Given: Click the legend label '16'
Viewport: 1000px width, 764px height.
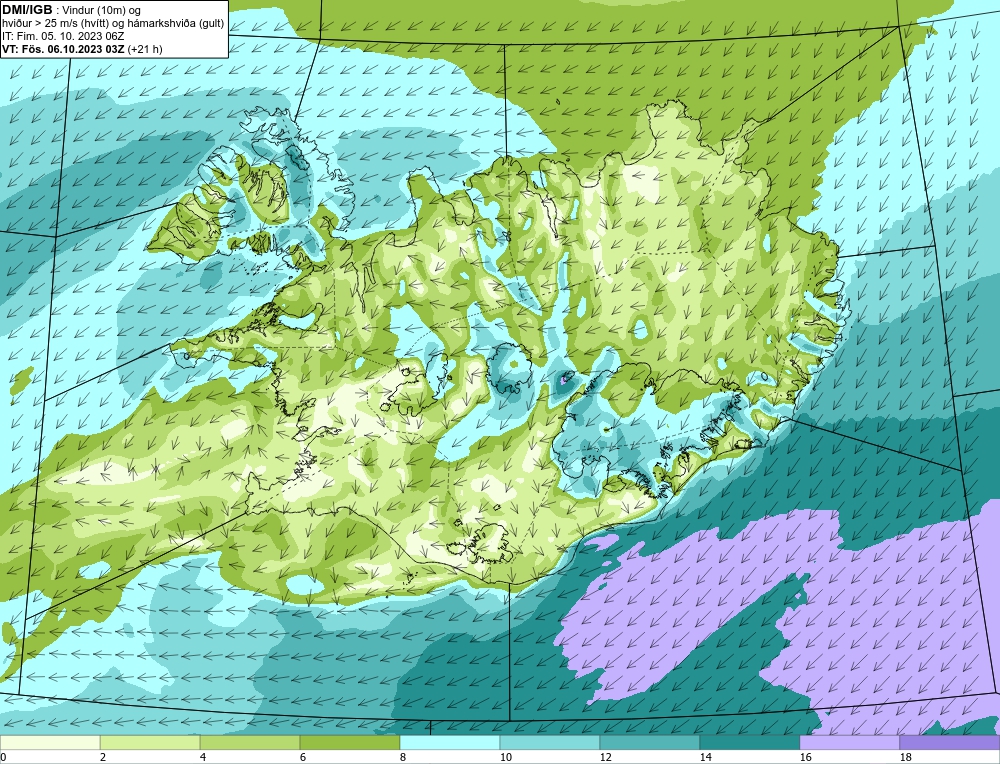Looking at the screenshot, I should 805,757.
